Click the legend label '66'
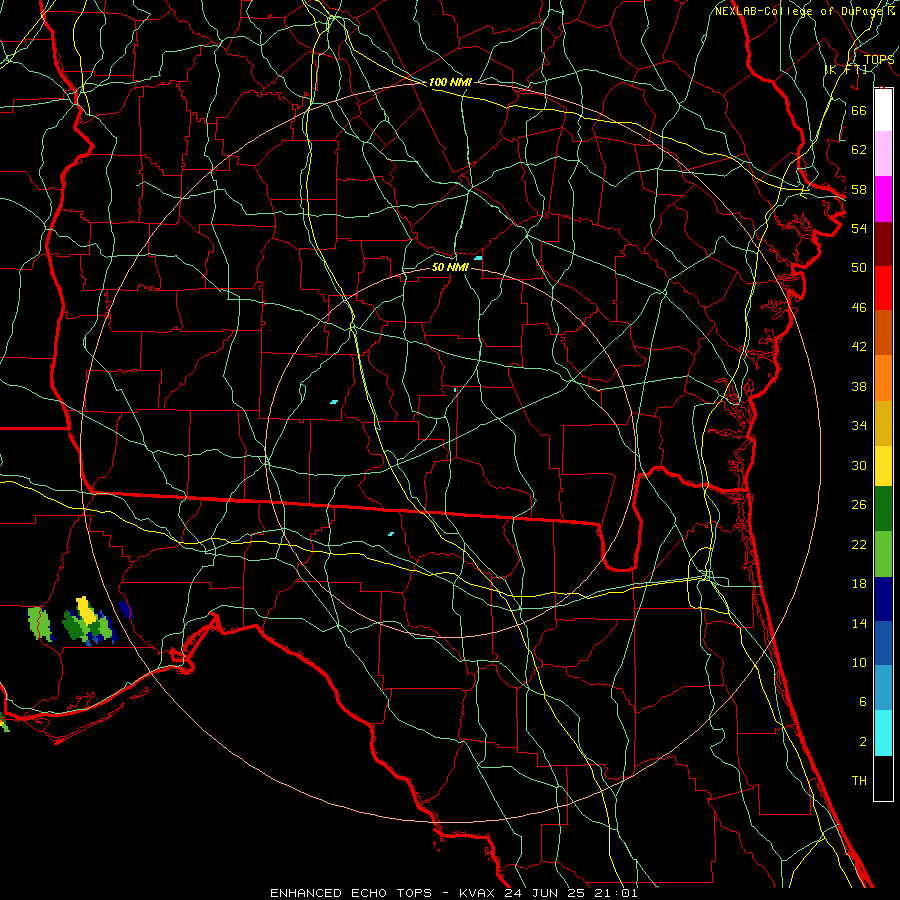The width and height of the screenshot is (900, 900). pos(859,111)
